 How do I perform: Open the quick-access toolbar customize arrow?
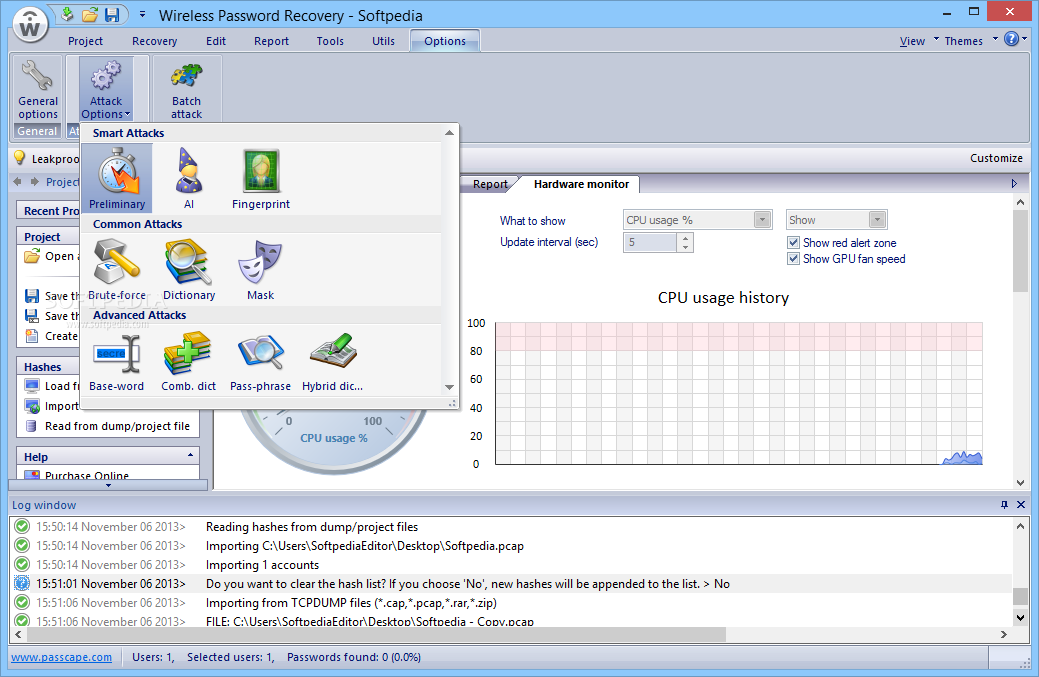click(142, 15)
